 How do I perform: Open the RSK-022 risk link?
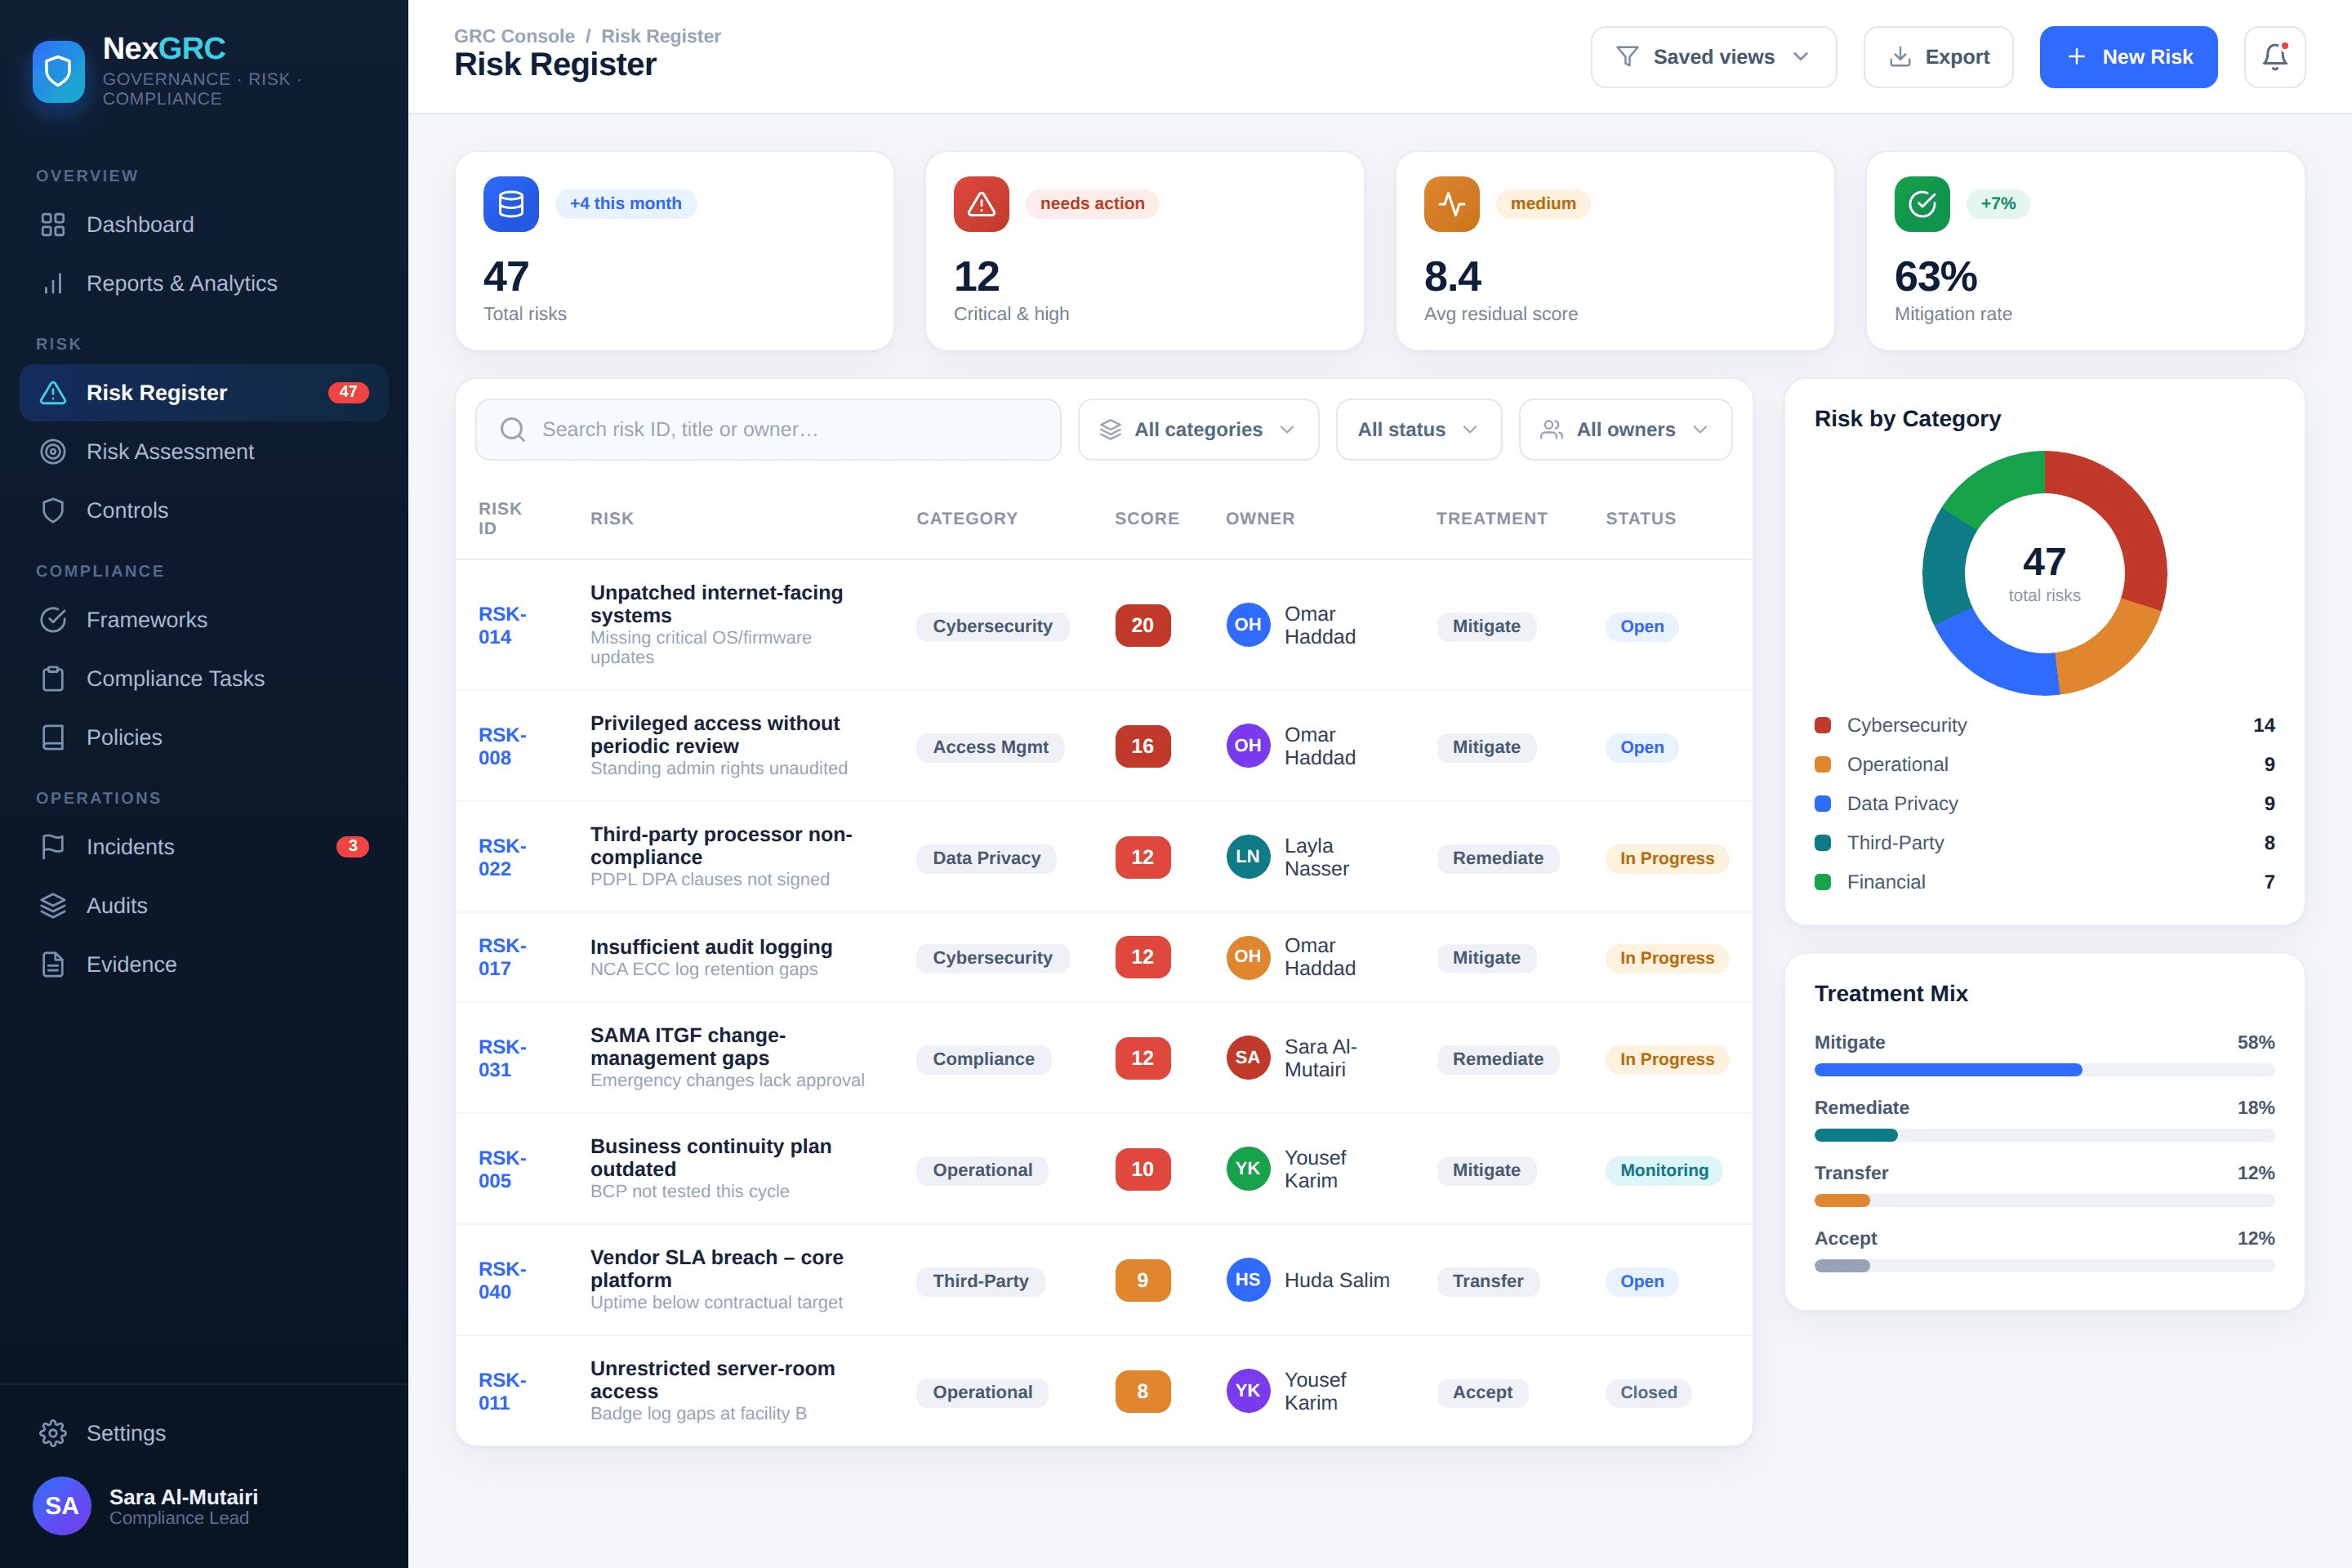(x=502, y=858)
